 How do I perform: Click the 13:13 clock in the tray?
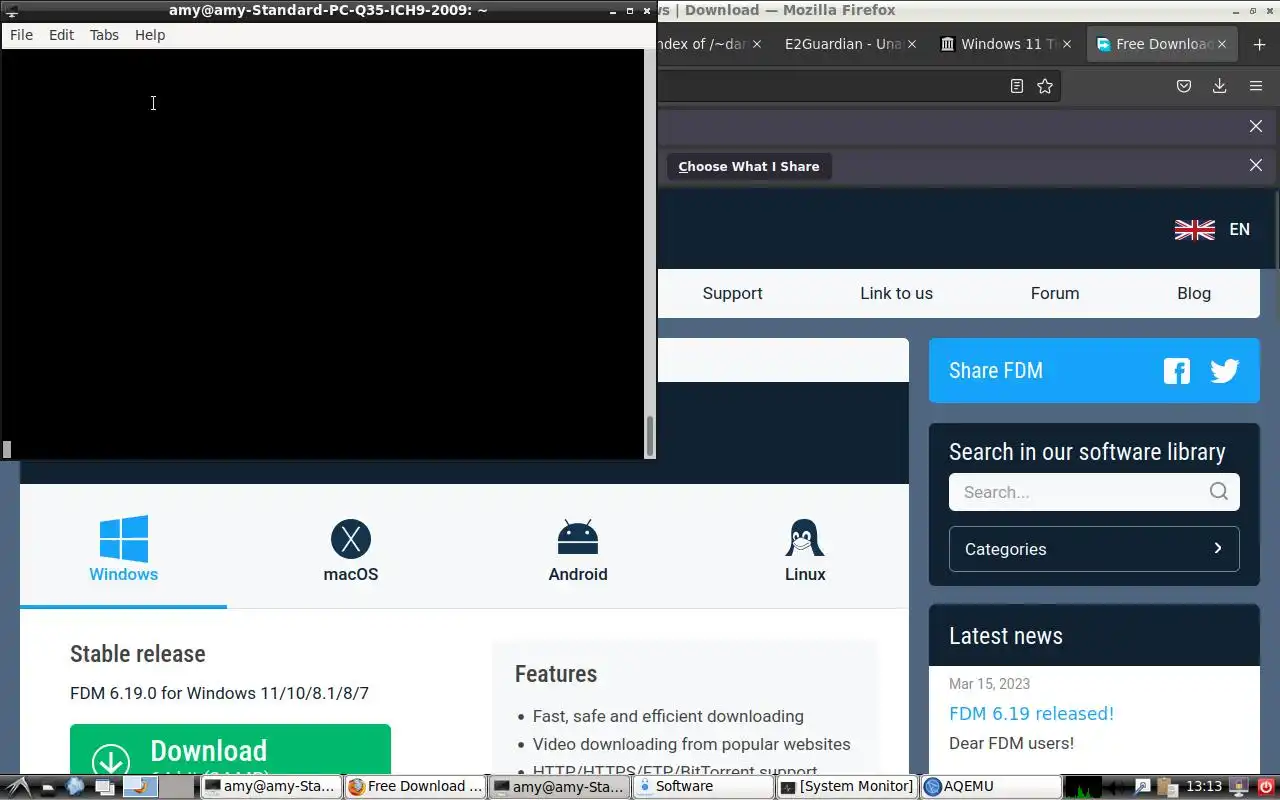[x=1204, y=787]
